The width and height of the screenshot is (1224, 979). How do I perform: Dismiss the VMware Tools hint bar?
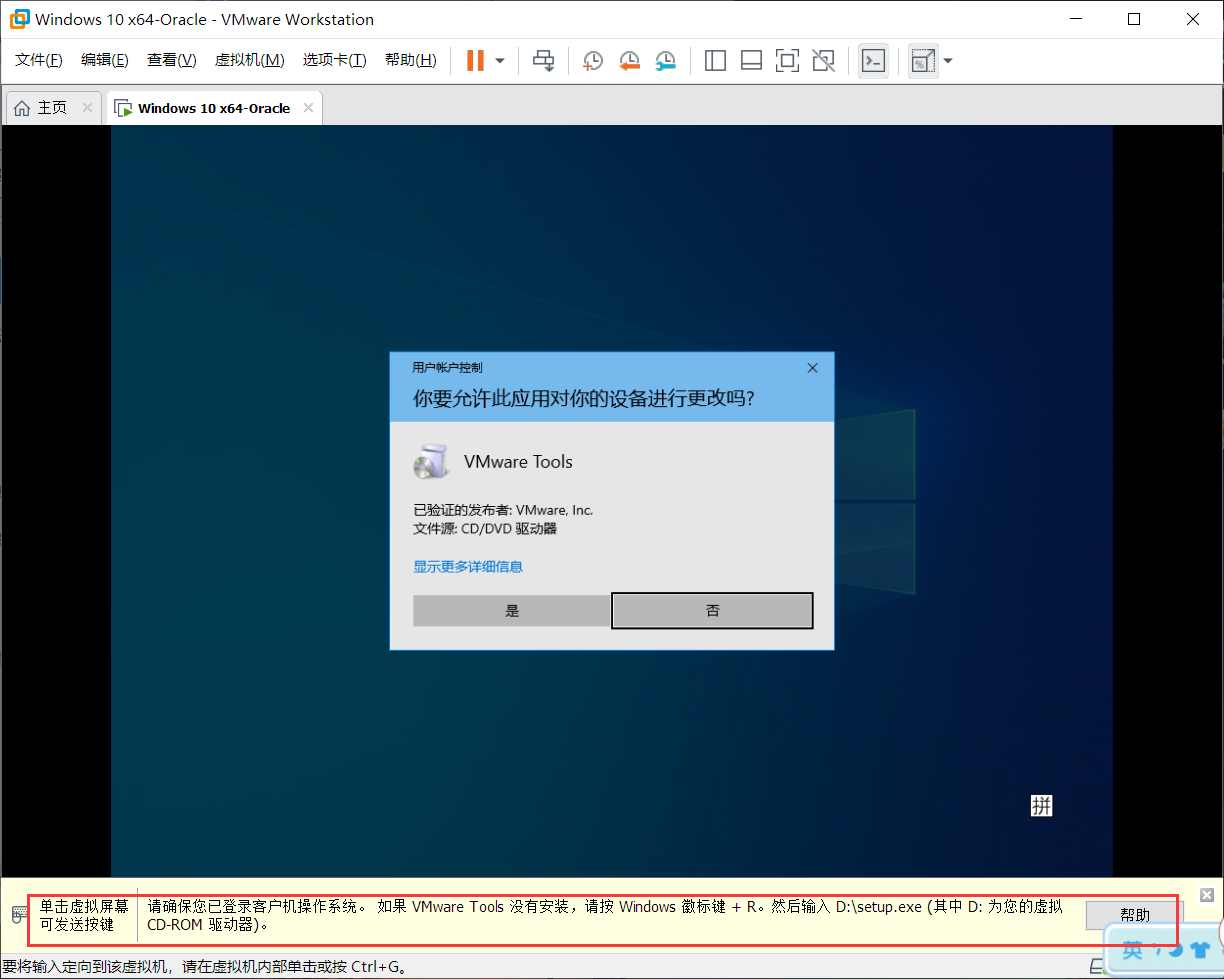[x=1205, y=894]
